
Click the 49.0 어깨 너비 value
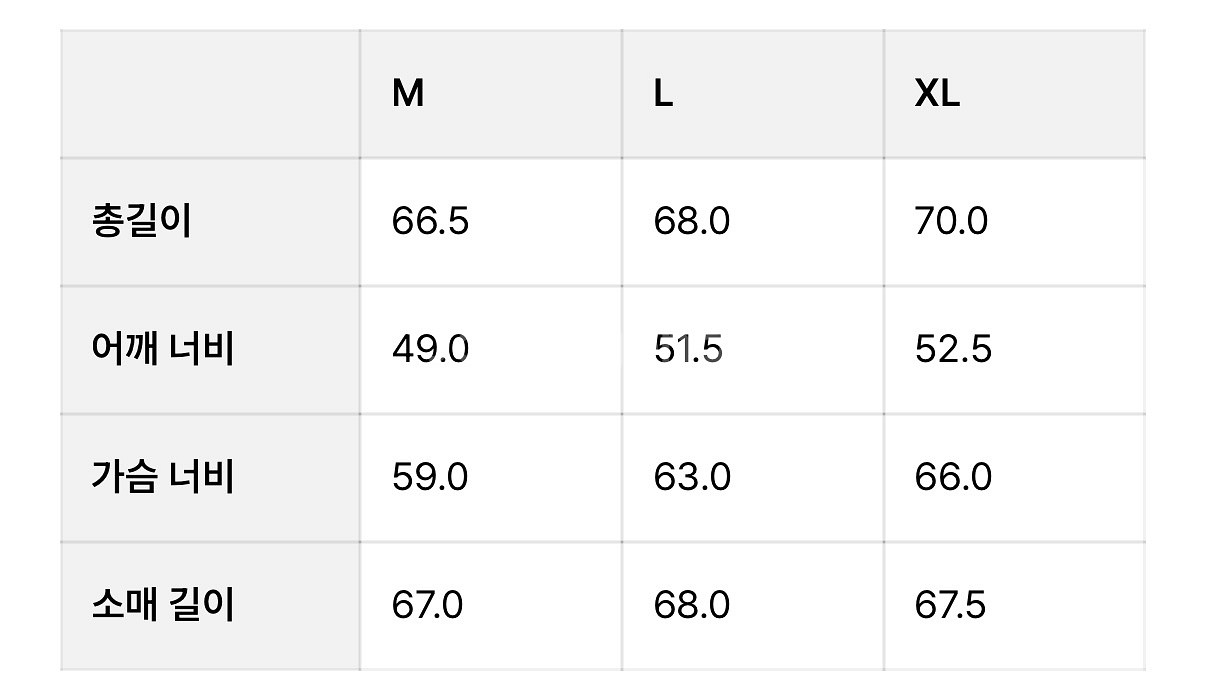click(x=430, y=349)
